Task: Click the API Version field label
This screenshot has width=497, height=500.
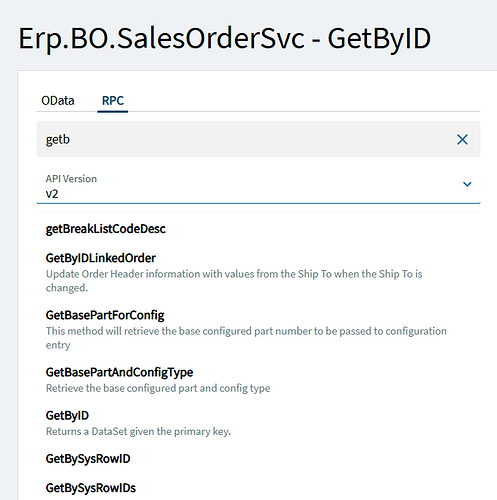Action: tap(71, 179)
